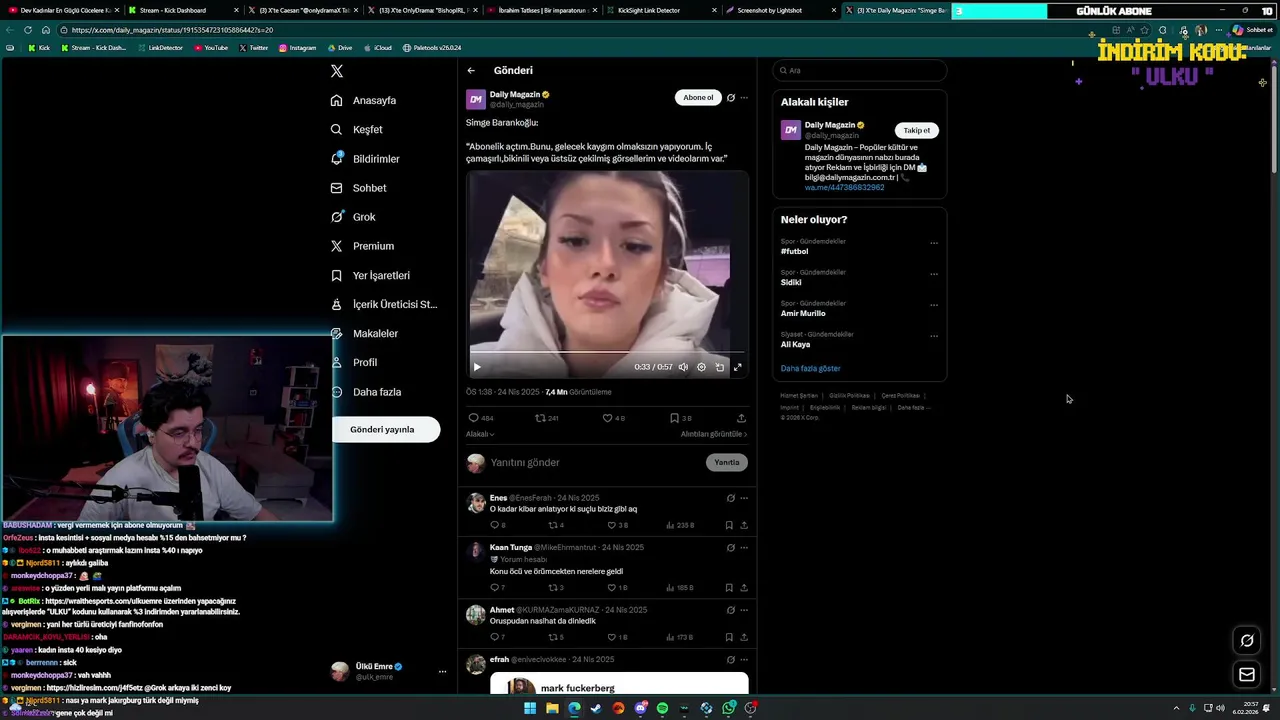
Task: Open more options for Ali Kaya trend
Action: coord(934,336)
